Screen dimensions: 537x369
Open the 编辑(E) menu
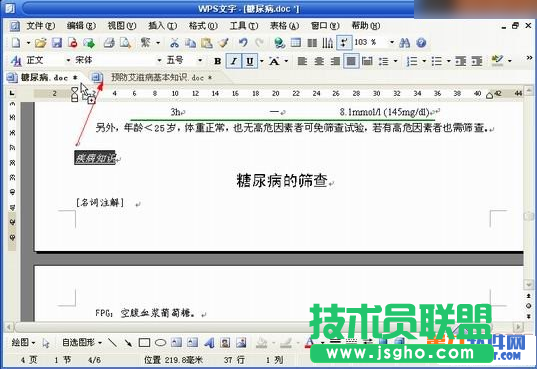click(x=81, y=26)
